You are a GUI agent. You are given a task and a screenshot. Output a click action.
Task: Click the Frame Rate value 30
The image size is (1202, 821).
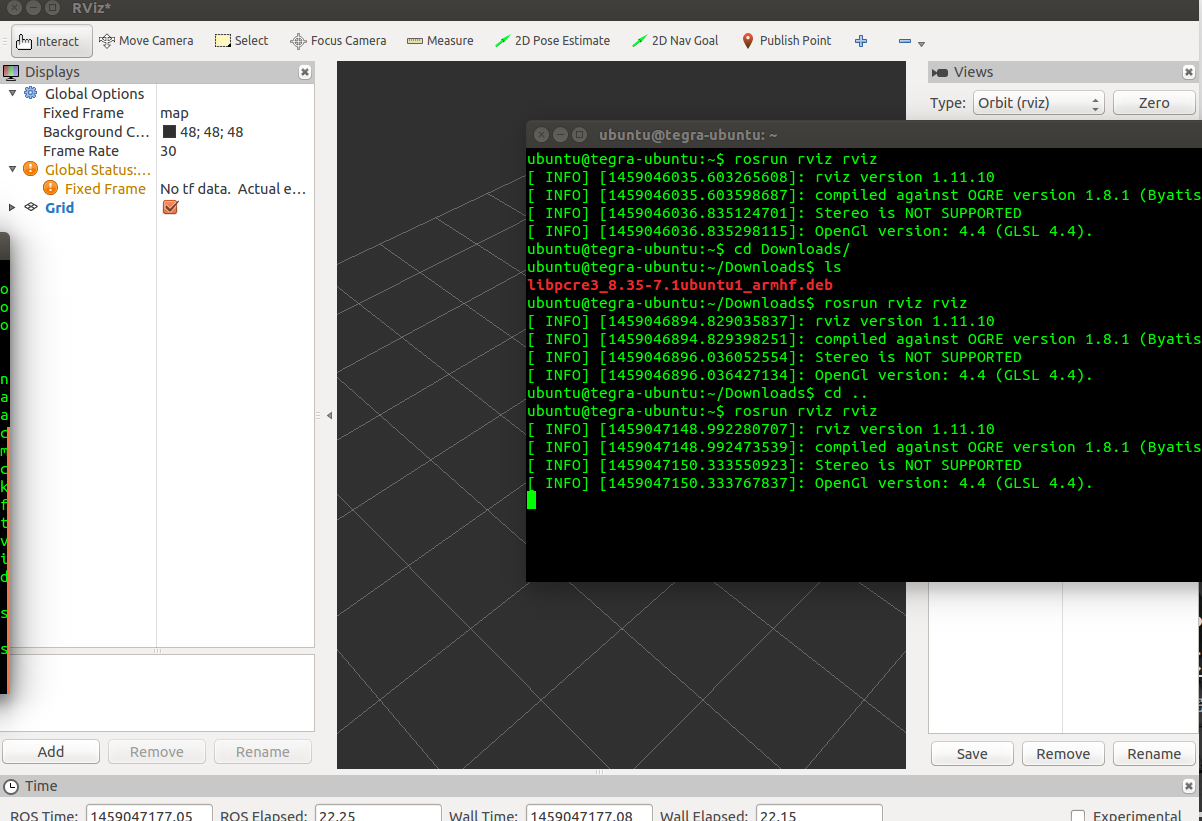[168, 151]
